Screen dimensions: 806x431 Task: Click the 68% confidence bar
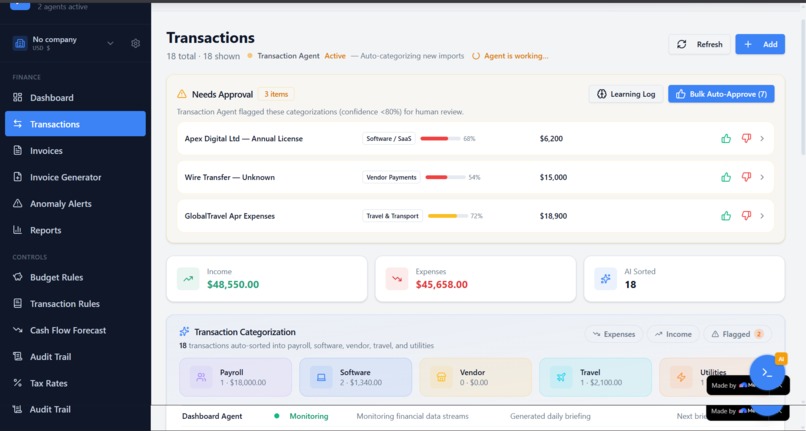[x=440, y=138]
